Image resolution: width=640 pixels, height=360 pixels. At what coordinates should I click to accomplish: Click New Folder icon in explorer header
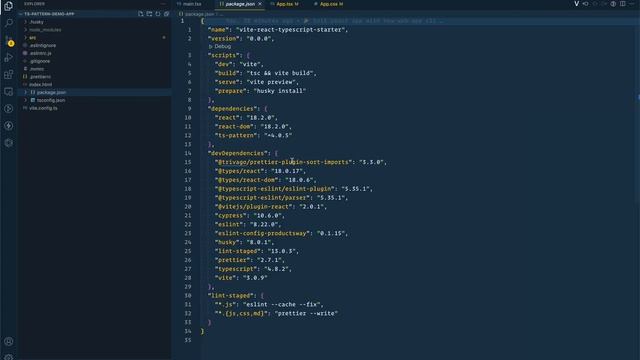(x=149, y=14)
